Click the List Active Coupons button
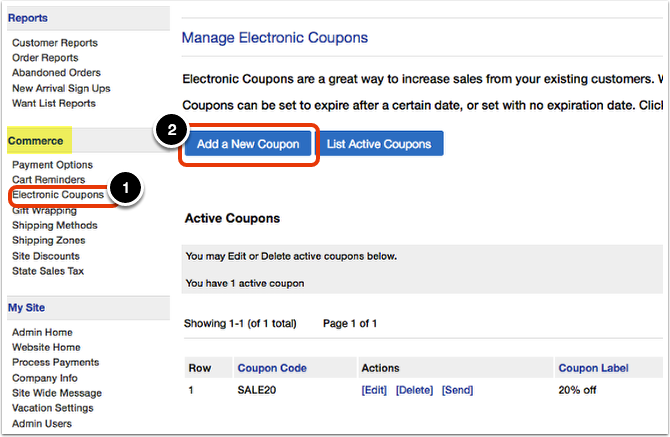 [379, 144]
